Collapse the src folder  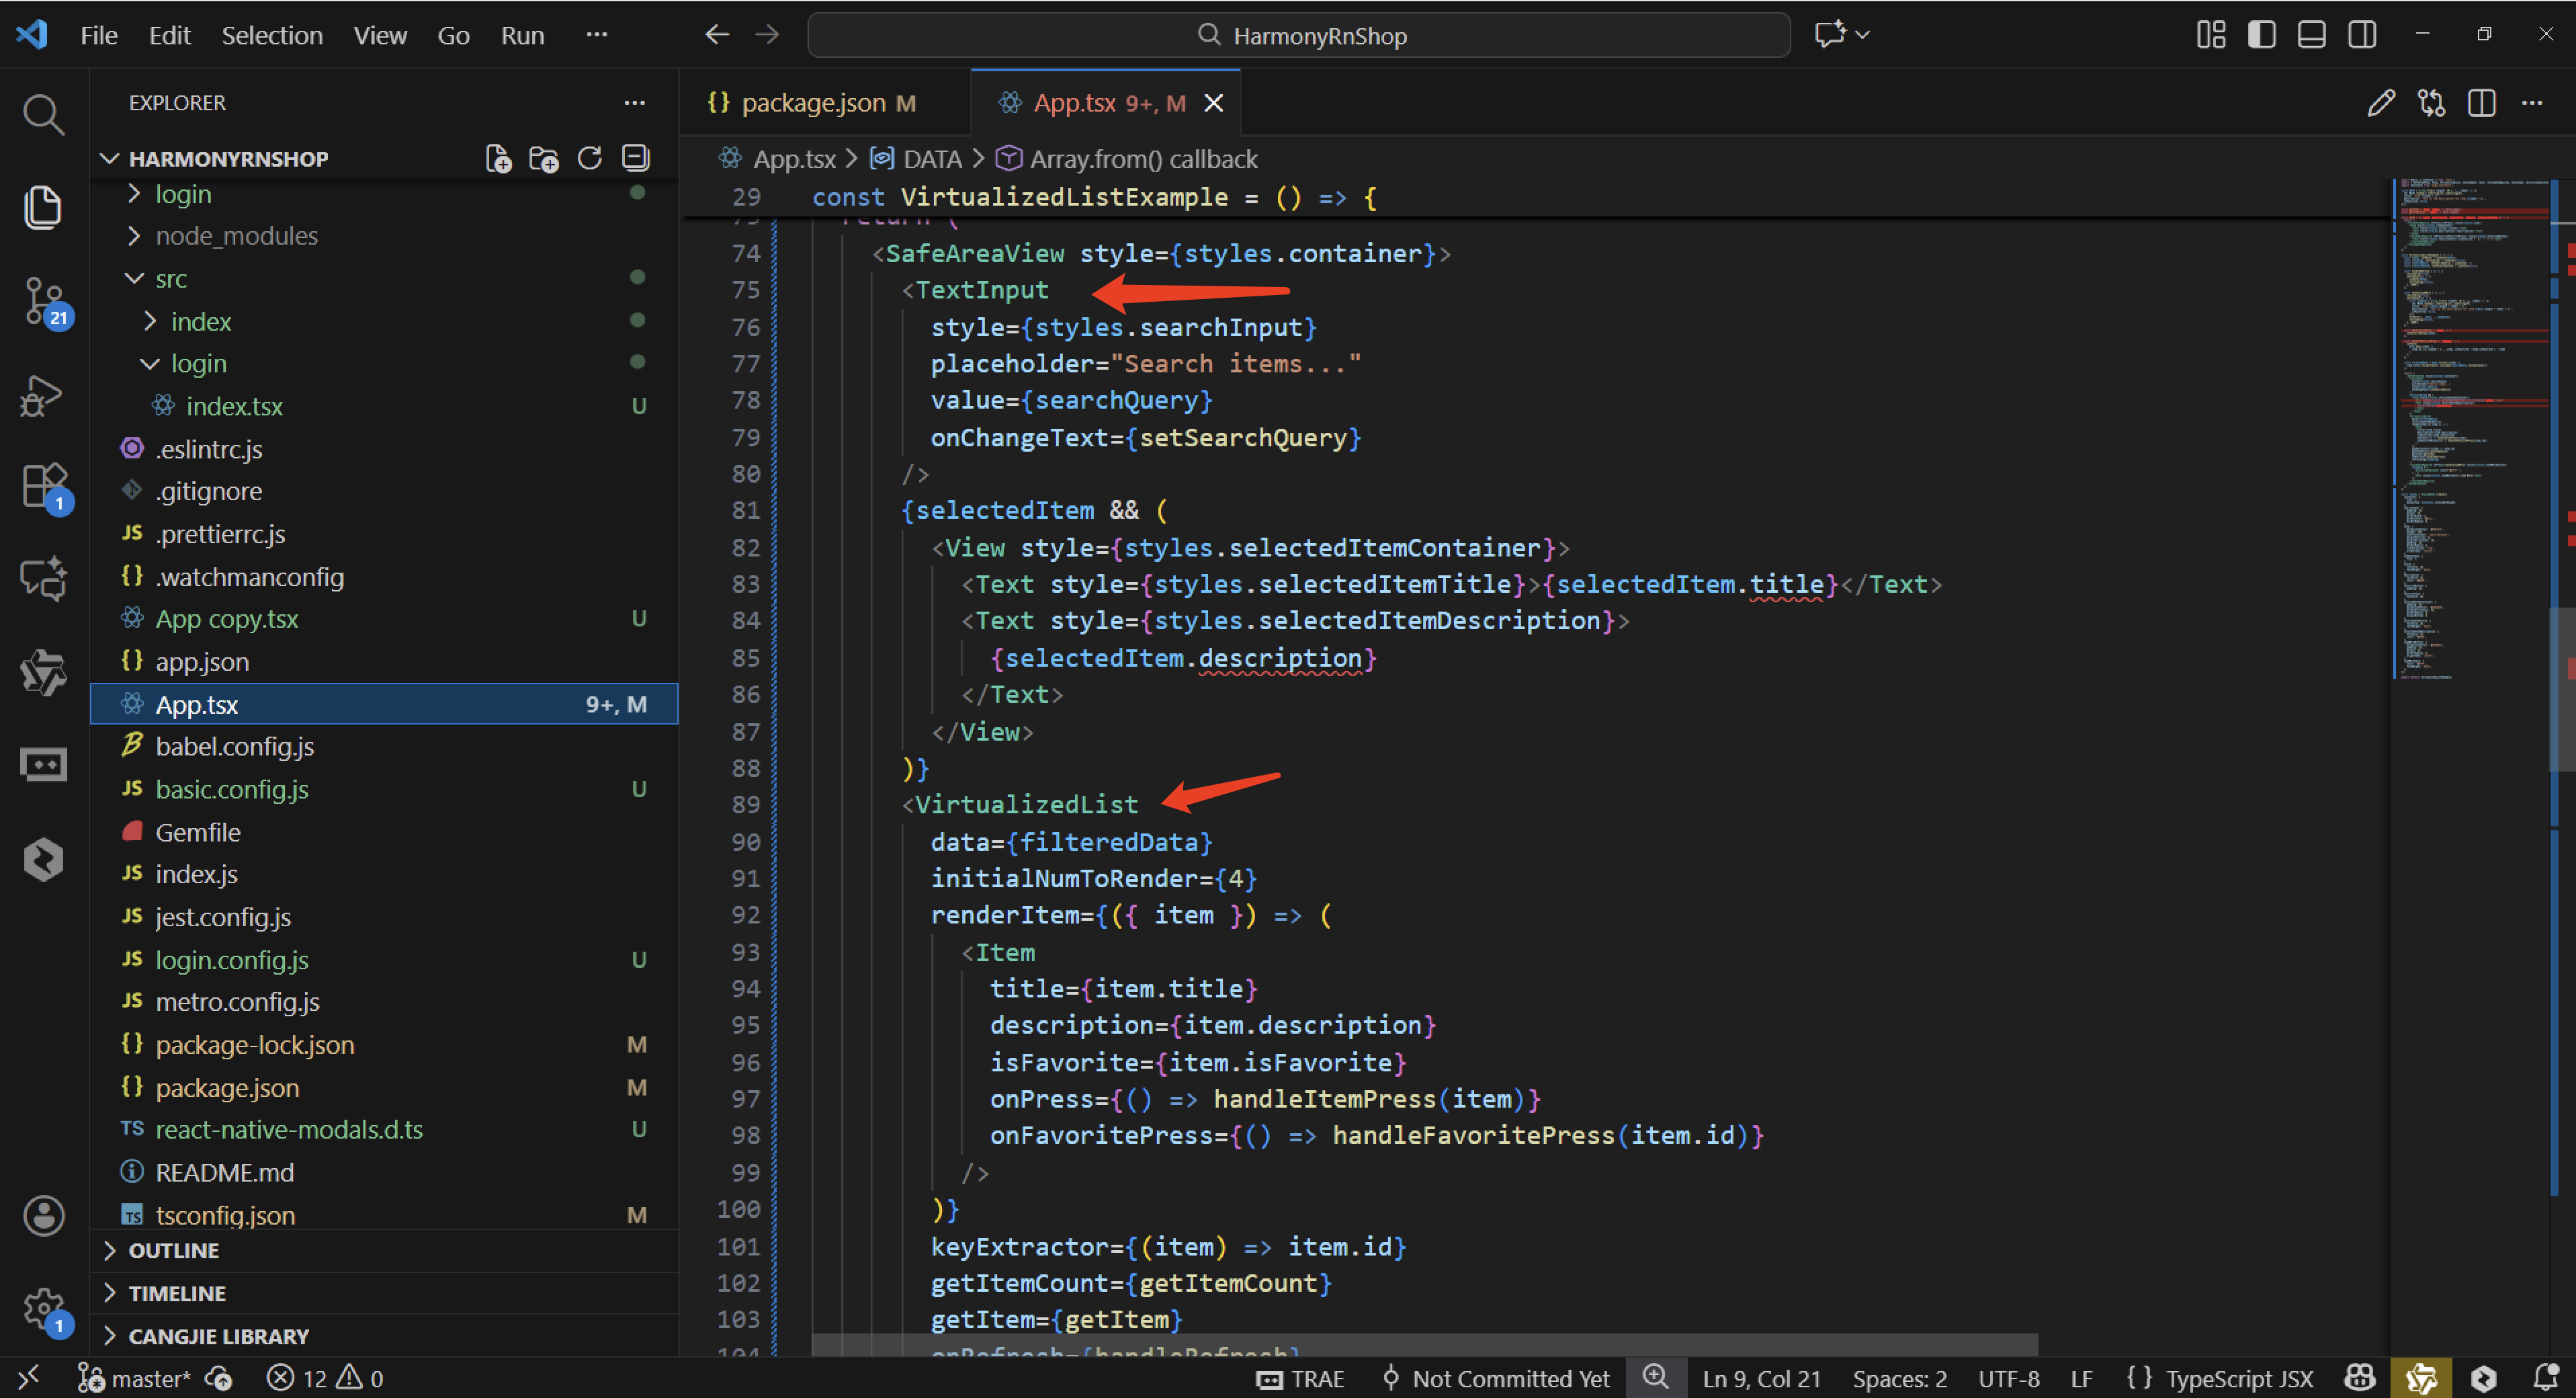(x=171, y=279)
